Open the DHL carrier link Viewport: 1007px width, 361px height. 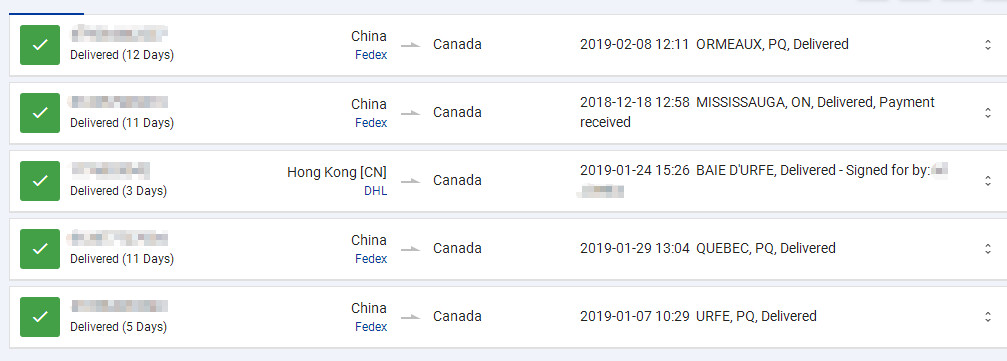point(376,191)
